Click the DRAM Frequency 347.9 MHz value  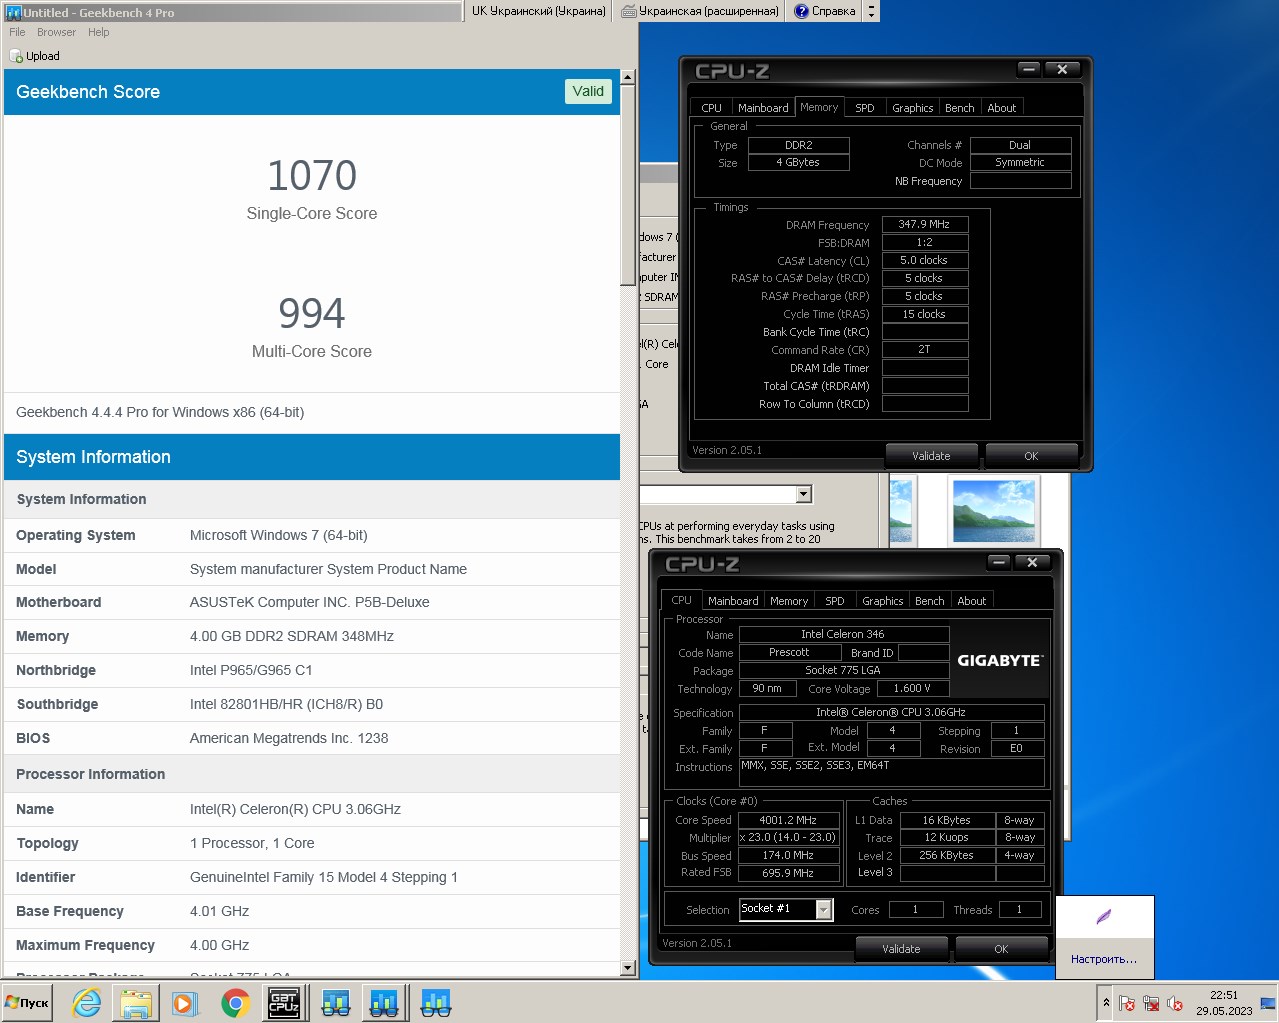tap(925, 224)
